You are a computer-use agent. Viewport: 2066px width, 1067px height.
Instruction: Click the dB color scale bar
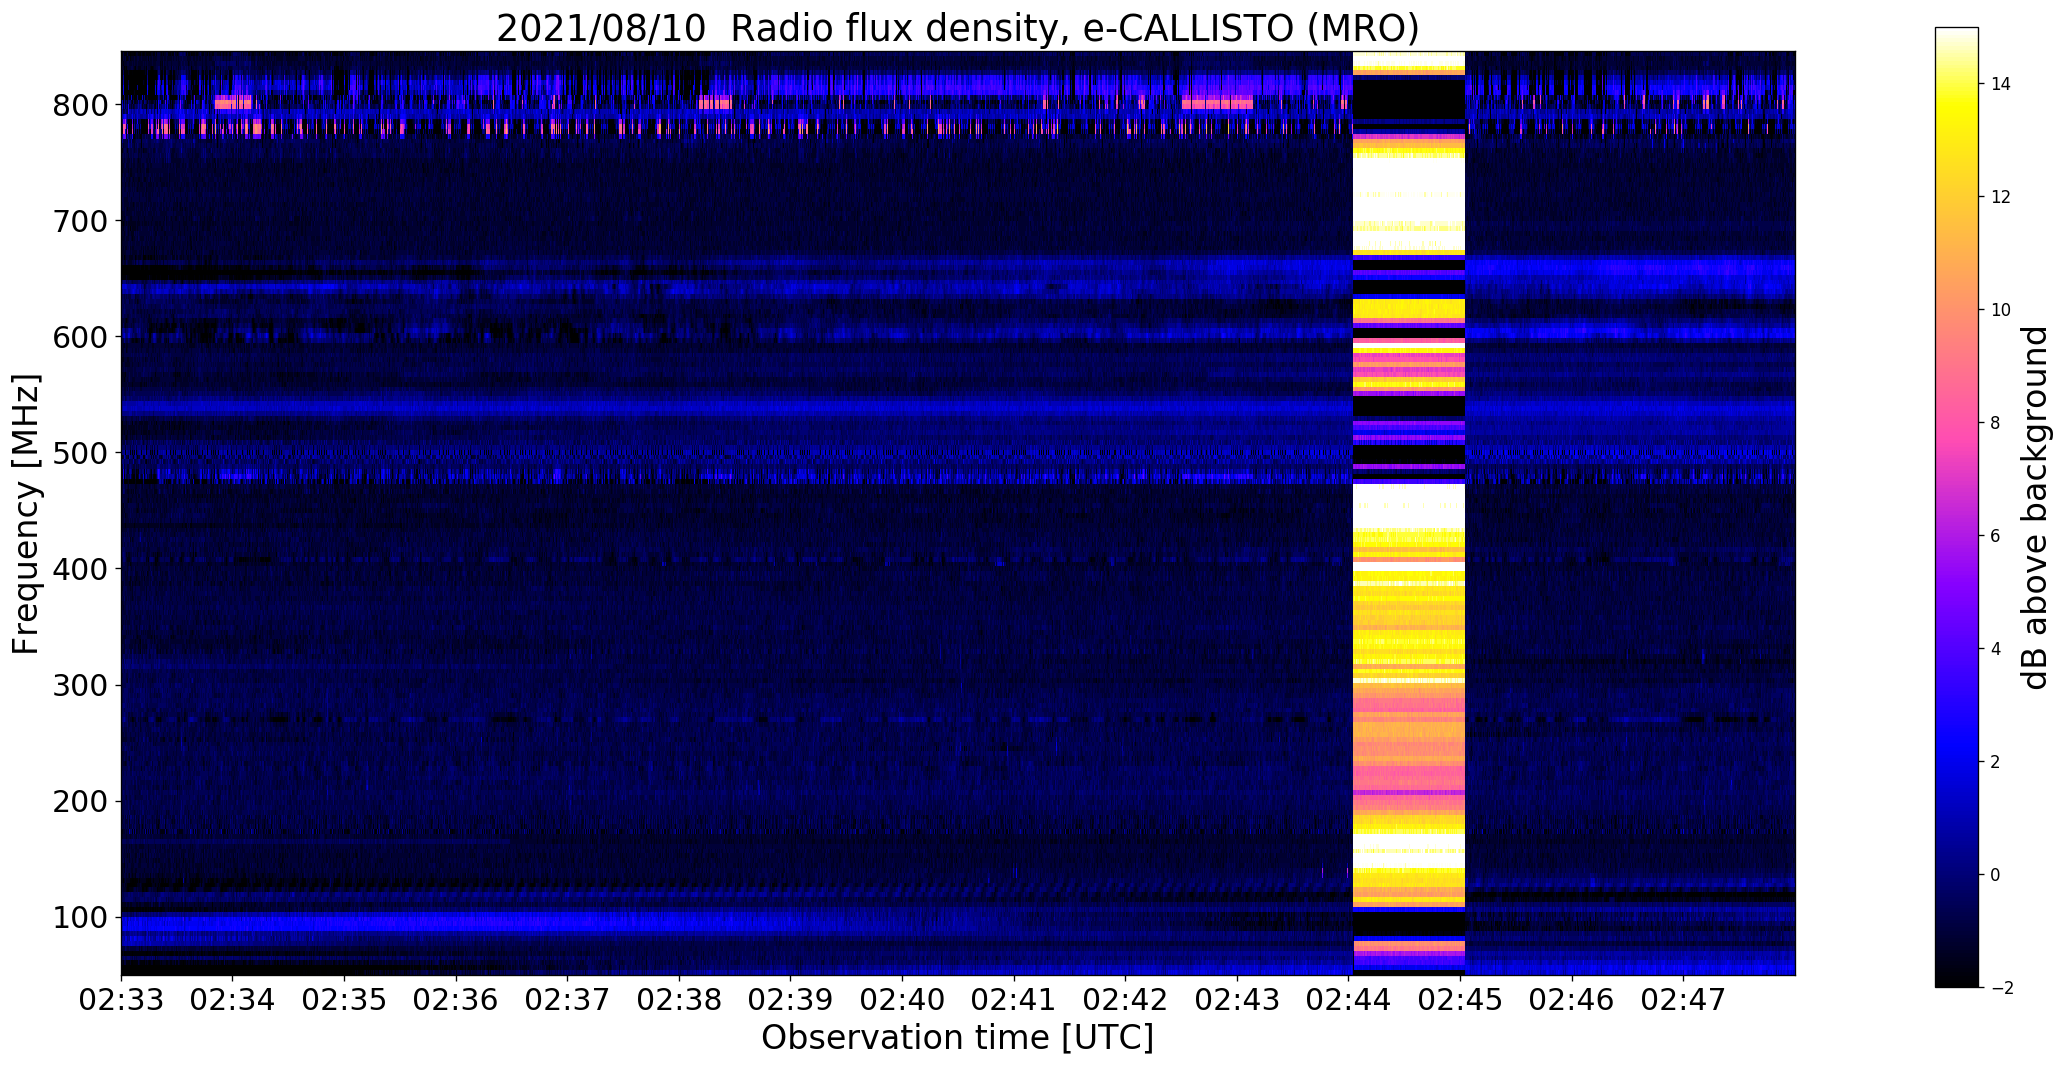coord(1957,507)
